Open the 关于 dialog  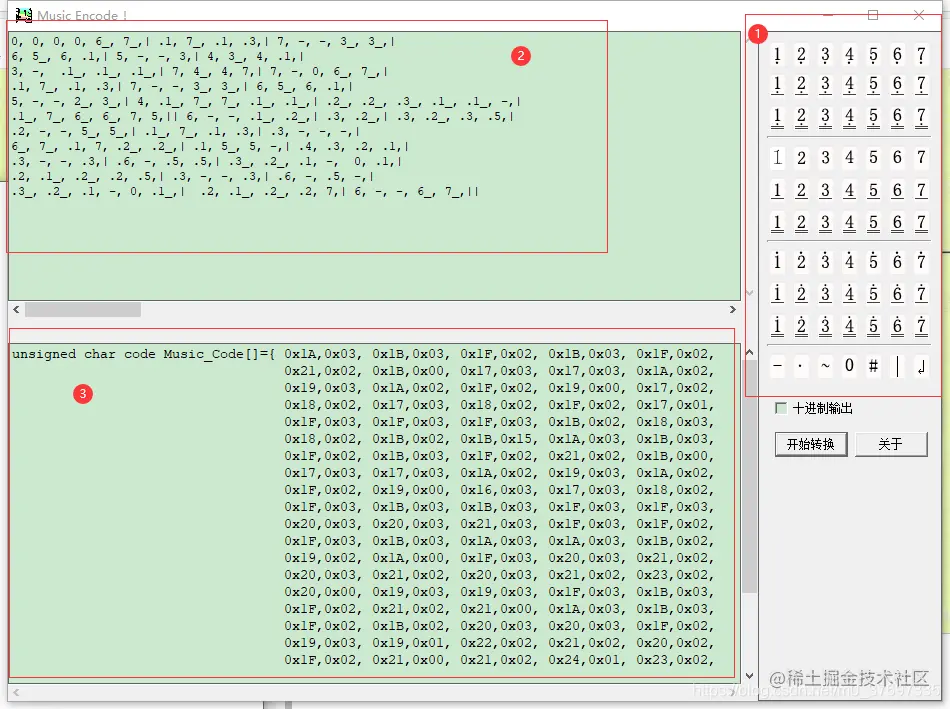tap(891, 444)
